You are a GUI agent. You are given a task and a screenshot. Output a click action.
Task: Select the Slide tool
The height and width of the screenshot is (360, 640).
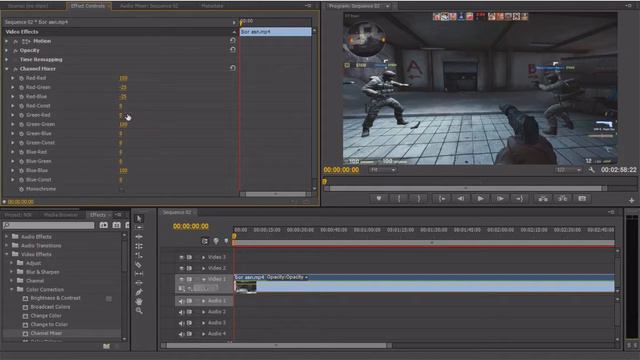tap(139, 283)
